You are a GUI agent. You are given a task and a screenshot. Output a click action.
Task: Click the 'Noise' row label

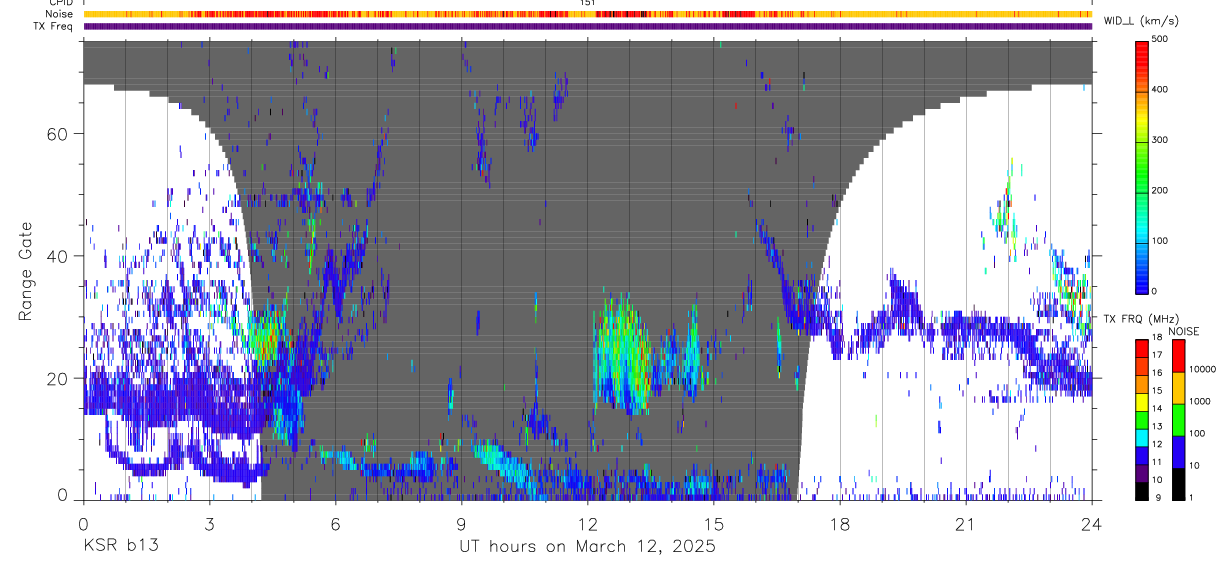click(59, 14)
